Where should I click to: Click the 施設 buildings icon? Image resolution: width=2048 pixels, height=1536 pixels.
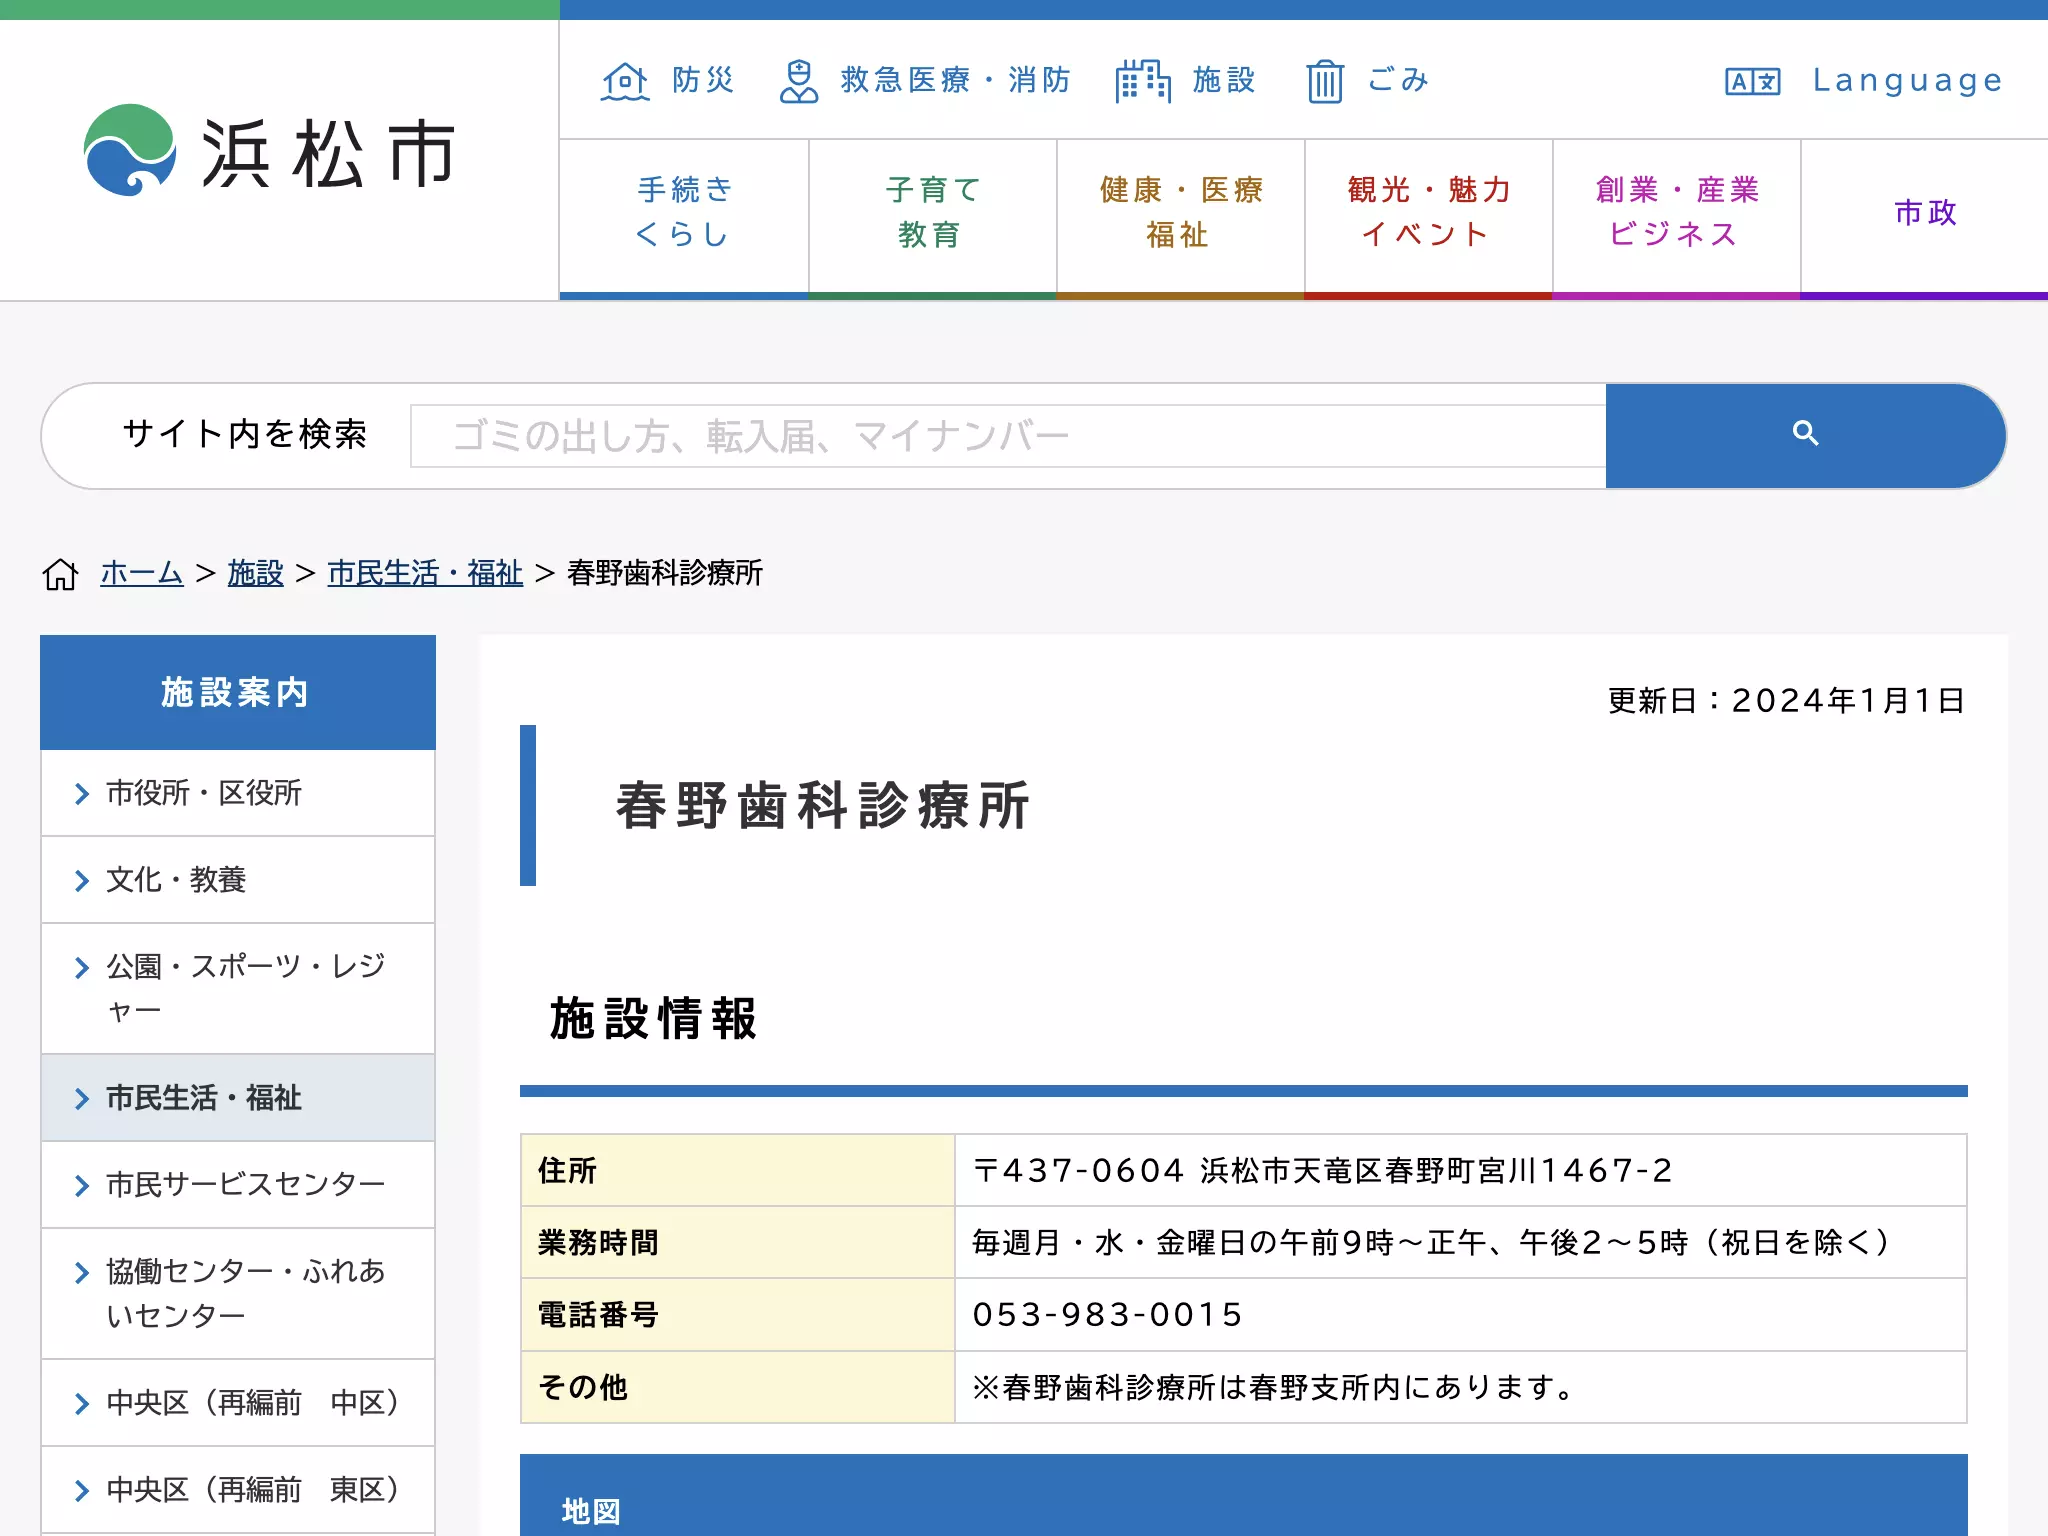1143,81
